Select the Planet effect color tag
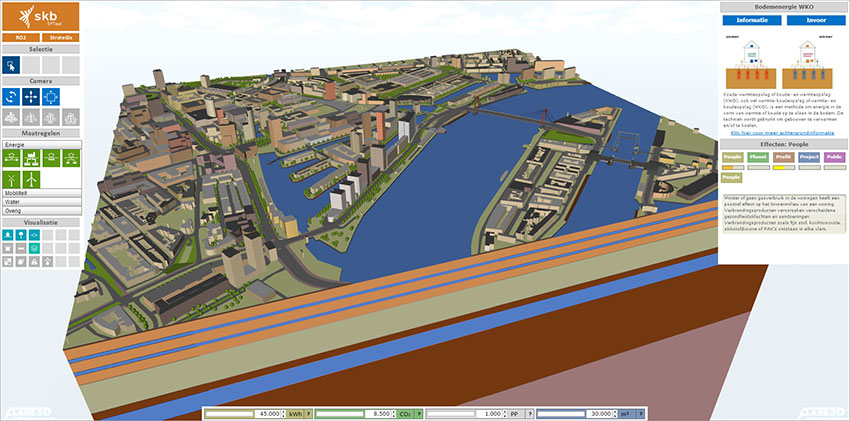This screenshot has width=850, height=421. click(759, 157)
